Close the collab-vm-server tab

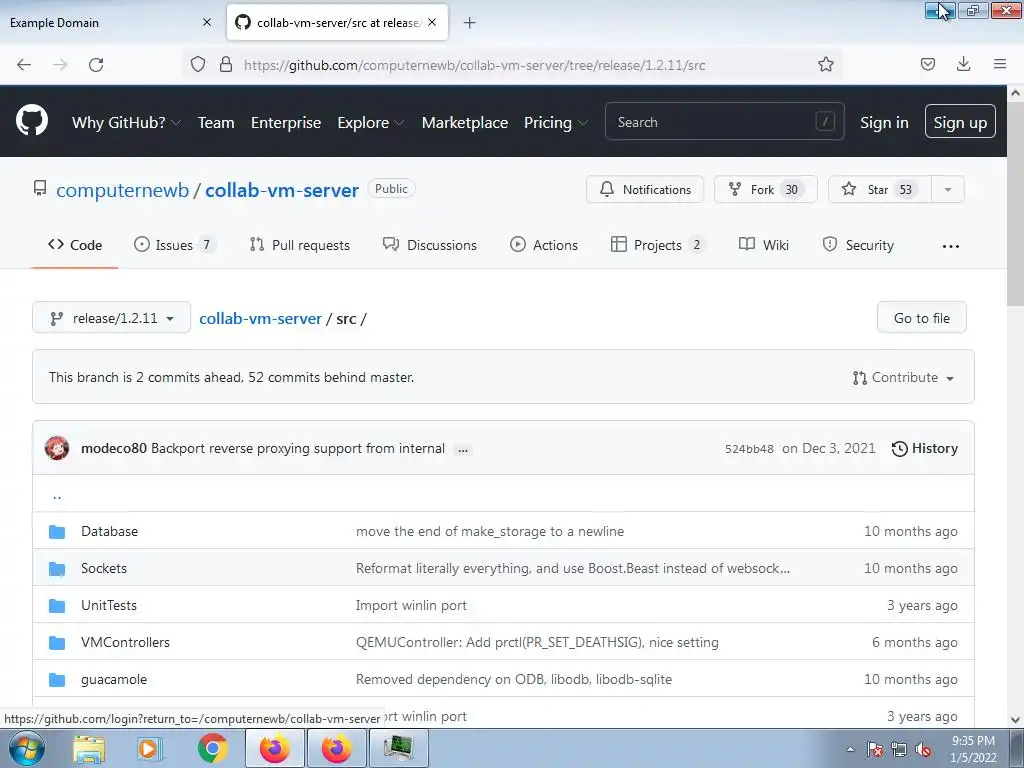tap(432, 22)
